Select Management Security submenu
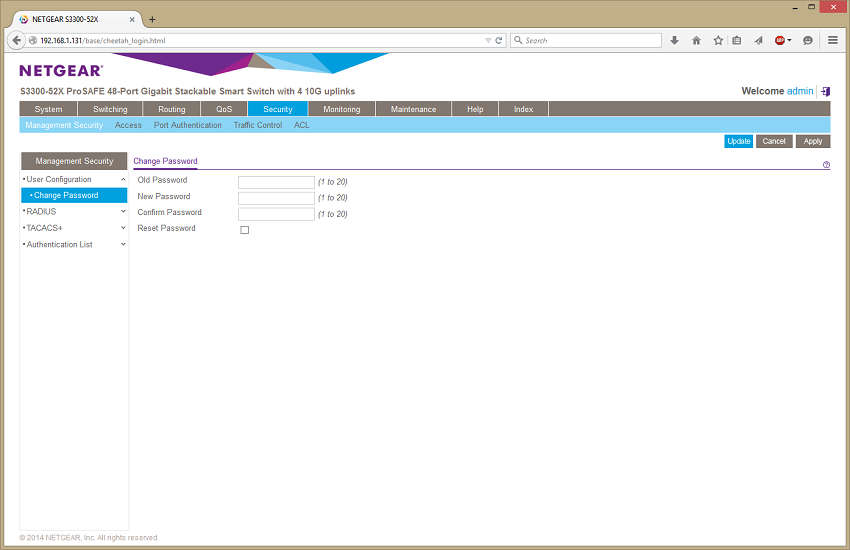This screenshot has width=850, height=550. tap(64, 125)
